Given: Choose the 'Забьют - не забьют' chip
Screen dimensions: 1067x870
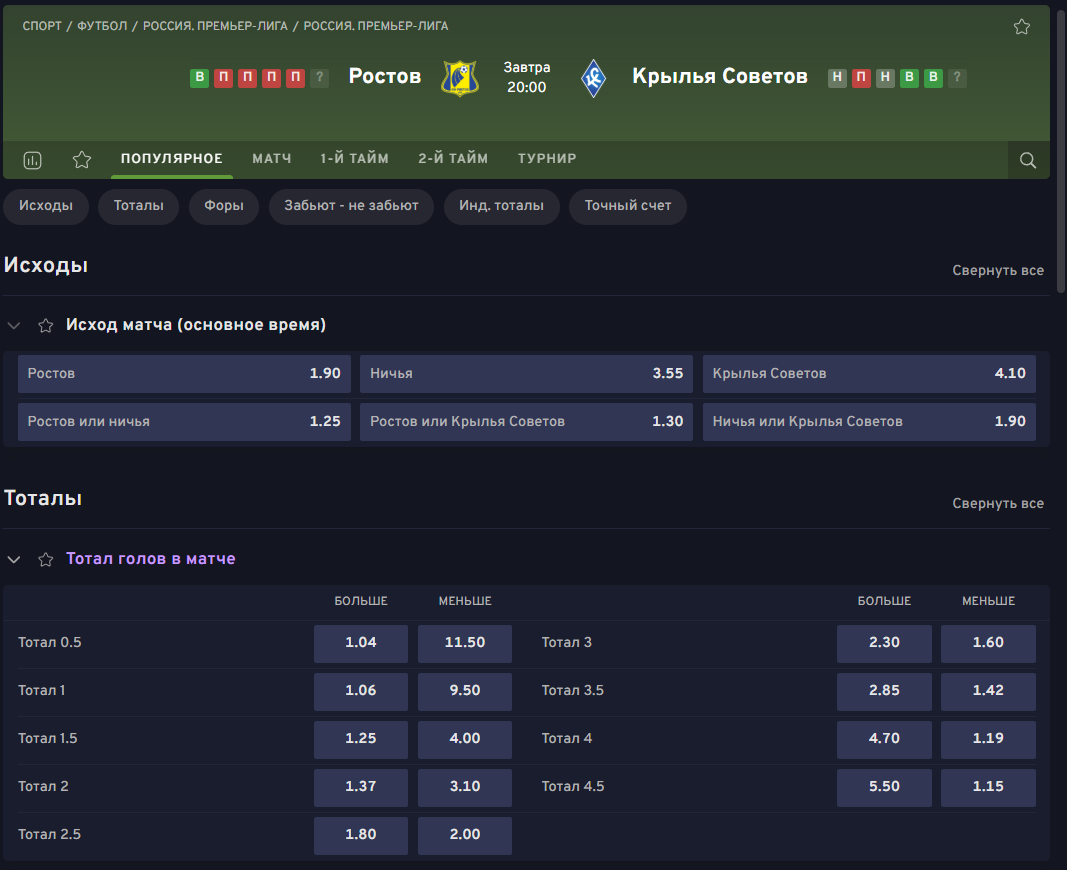Looking at the screenshot, I should [351, 206].
